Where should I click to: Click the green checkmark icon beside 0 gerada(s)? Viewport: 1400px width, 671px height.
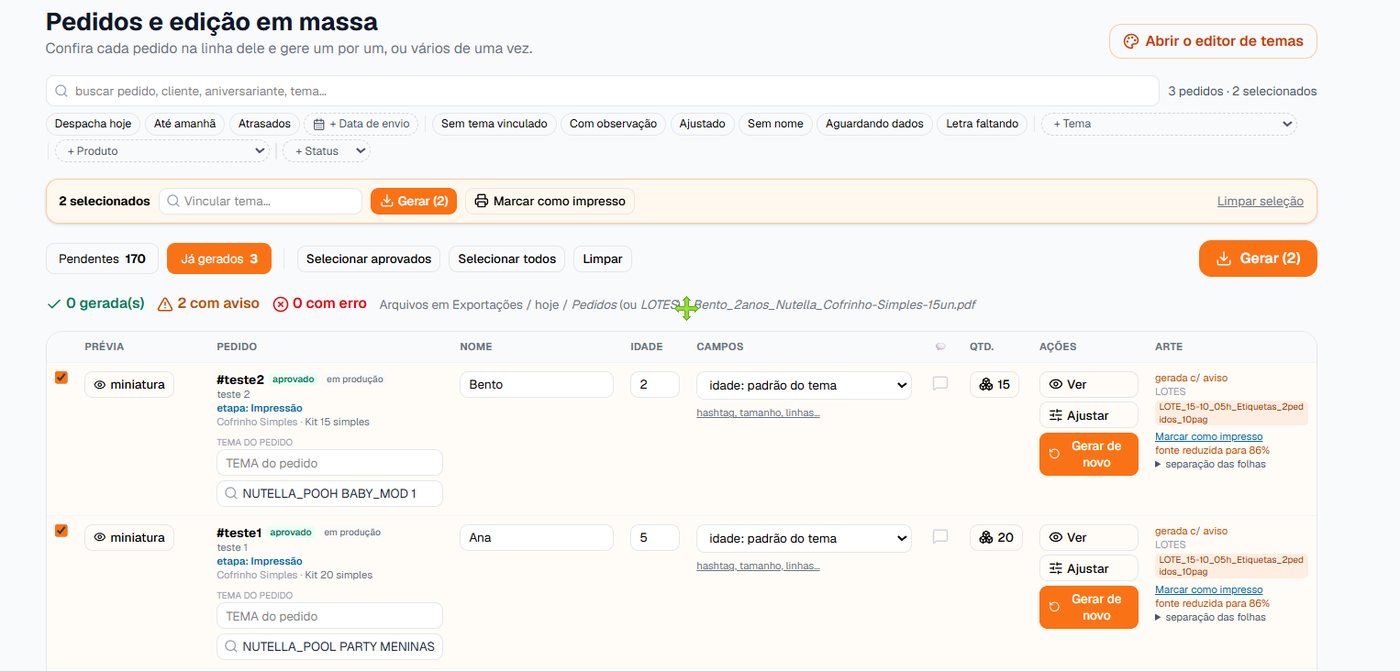click(x=53, y=304)
